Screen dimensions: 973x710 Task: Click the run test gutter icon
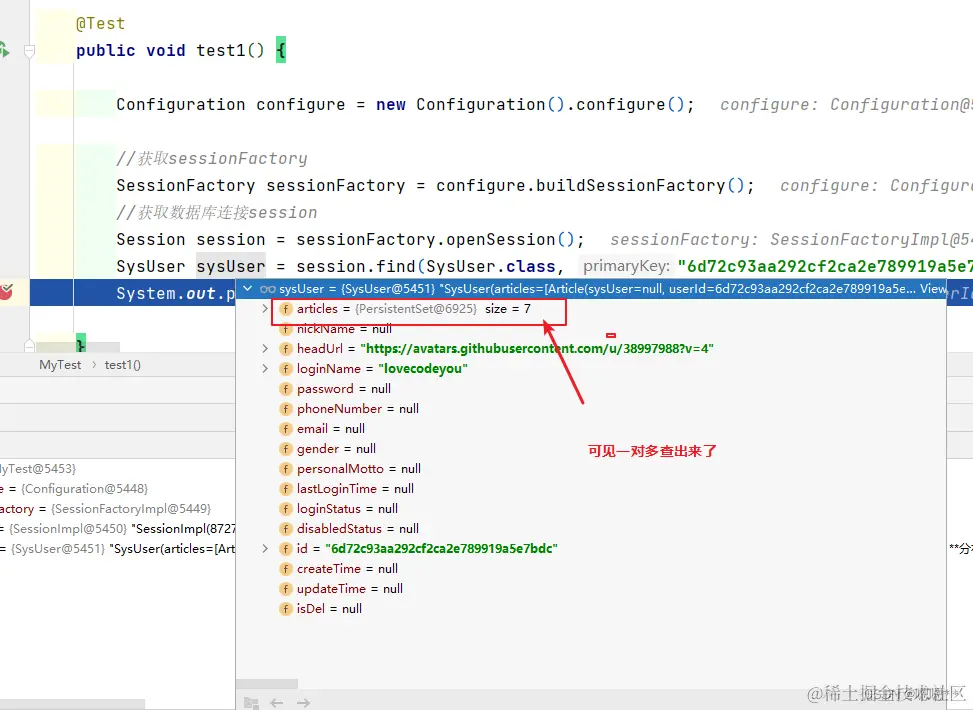[4, 50]
